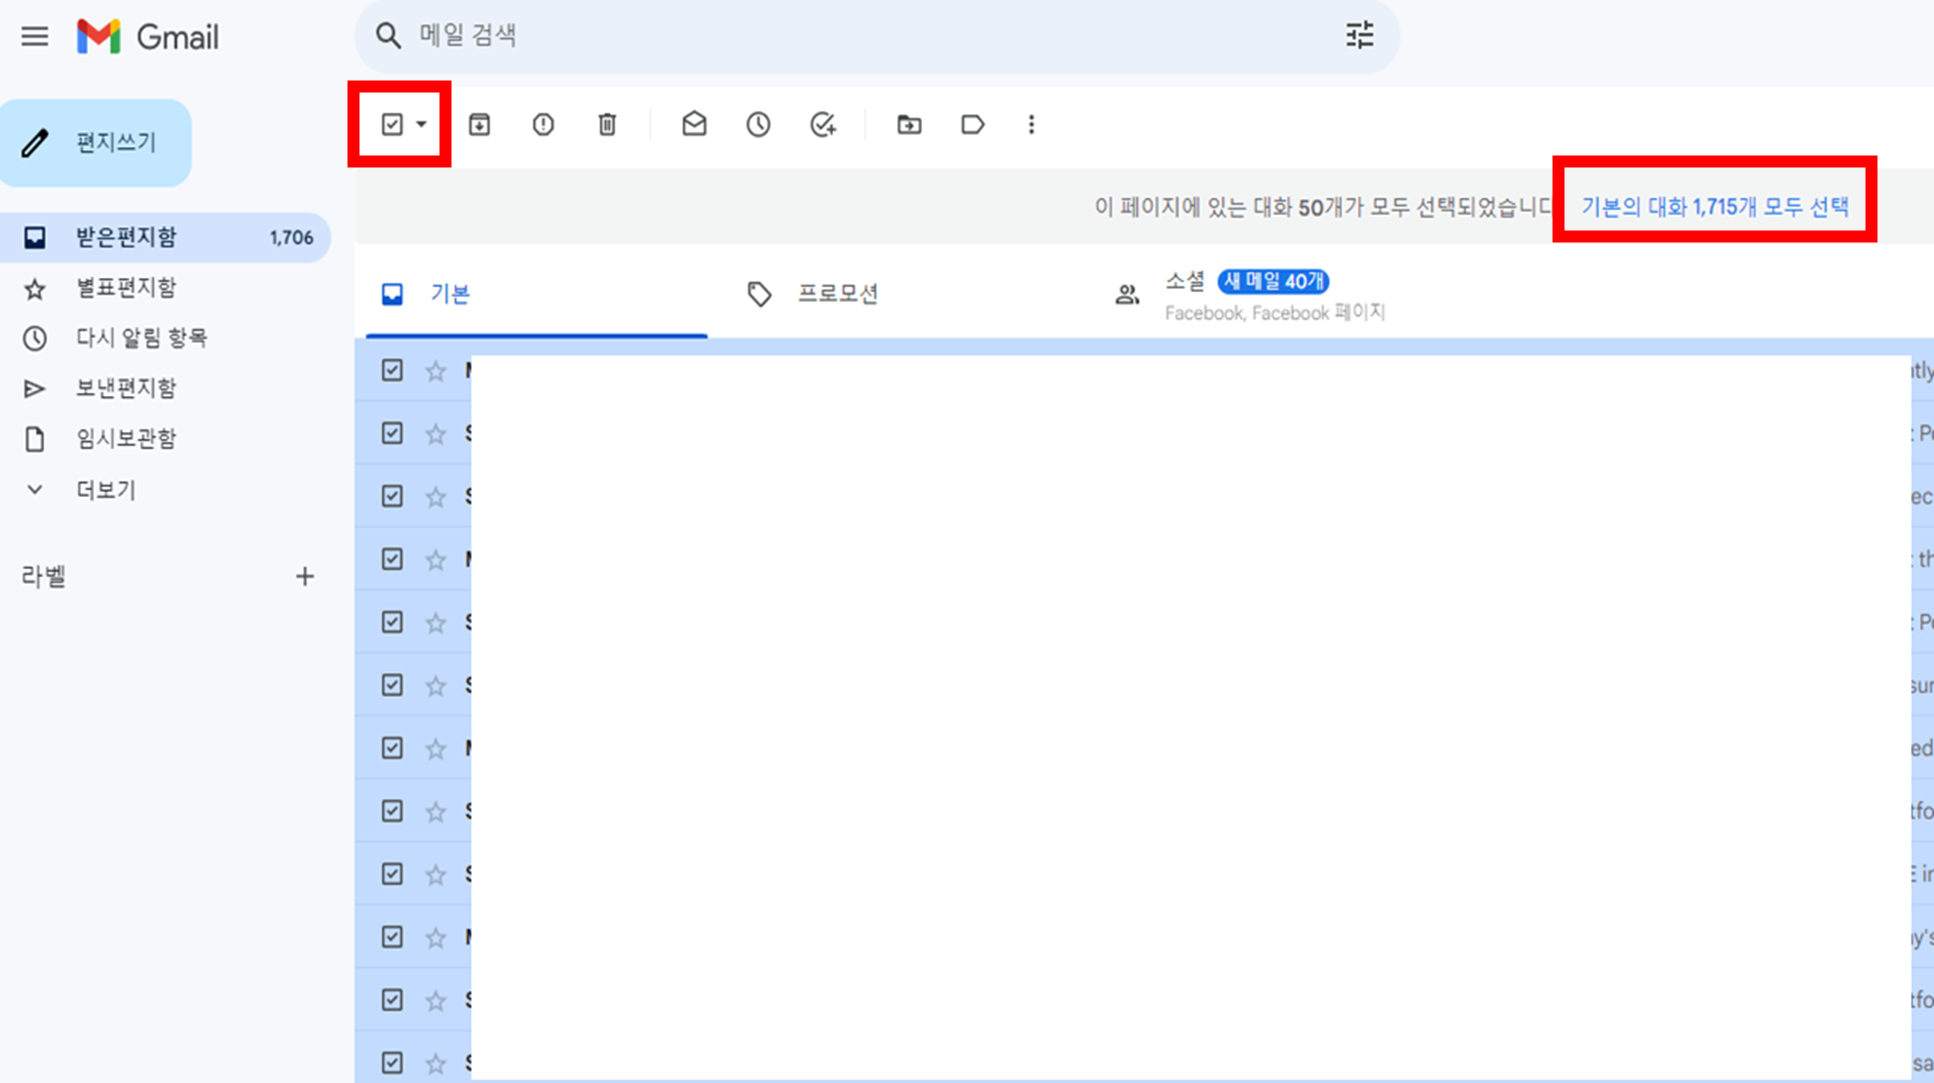Open the select-all dropdown arrow
Image resolution: width=1934 pixels, height=1083 pixels.
point(421,124)
